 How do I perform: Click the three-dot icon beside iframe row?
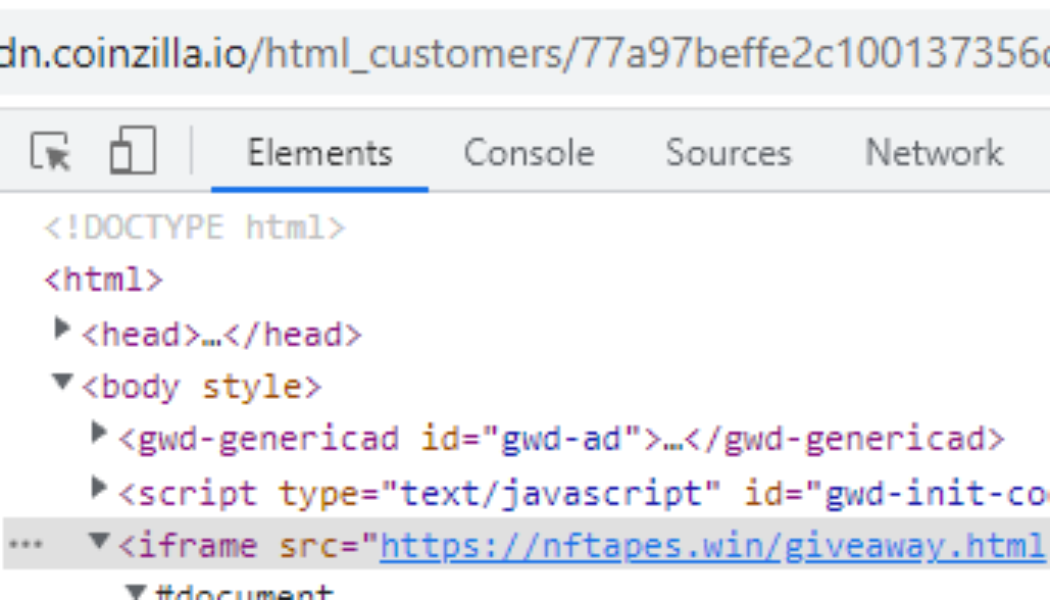pyautogui.click(x=26, y=545)
